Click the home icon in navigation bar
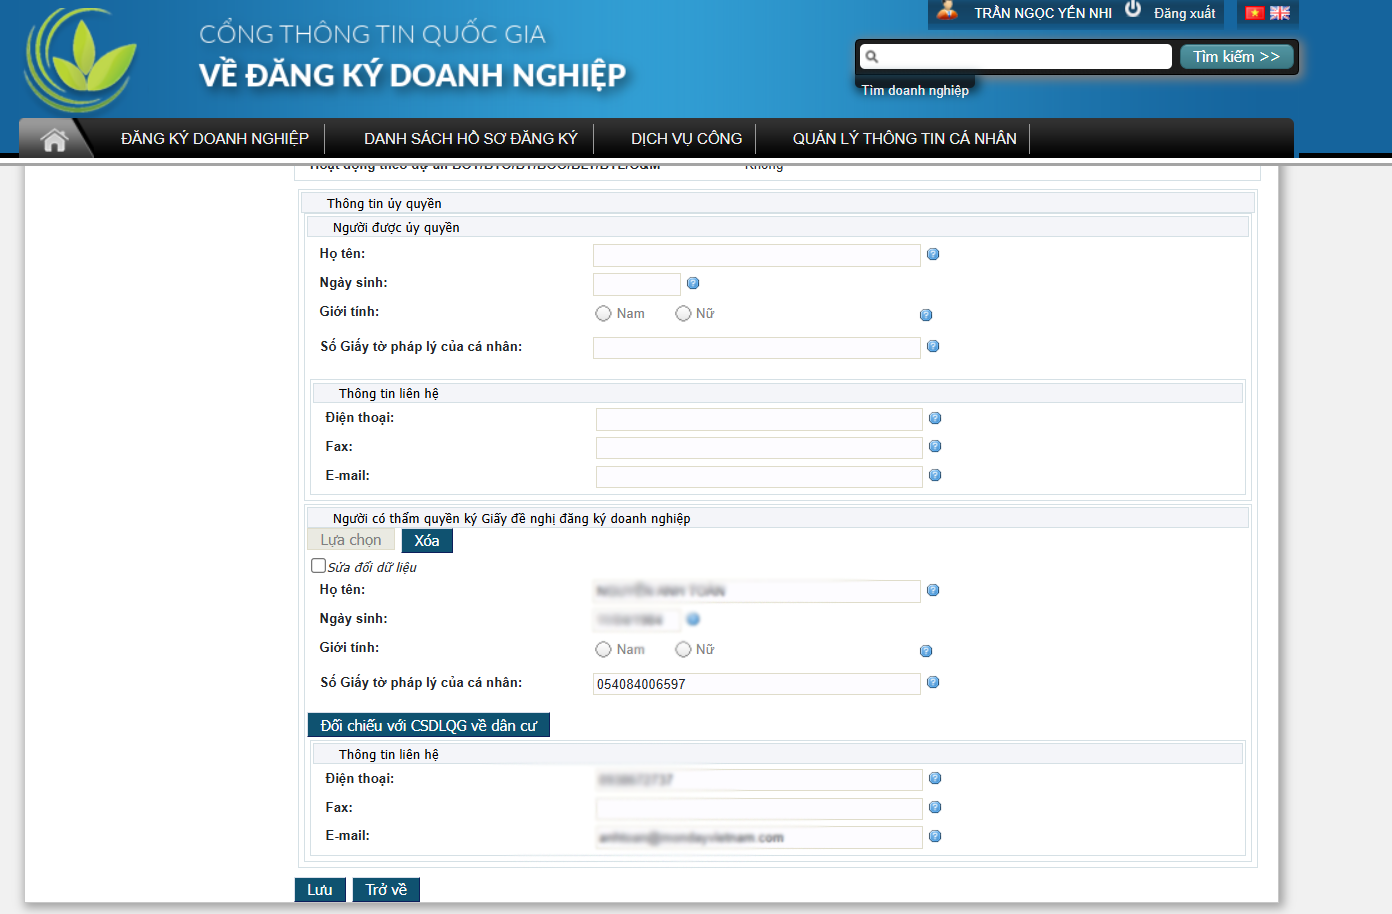1392x914 pixels. pos(54,139)
